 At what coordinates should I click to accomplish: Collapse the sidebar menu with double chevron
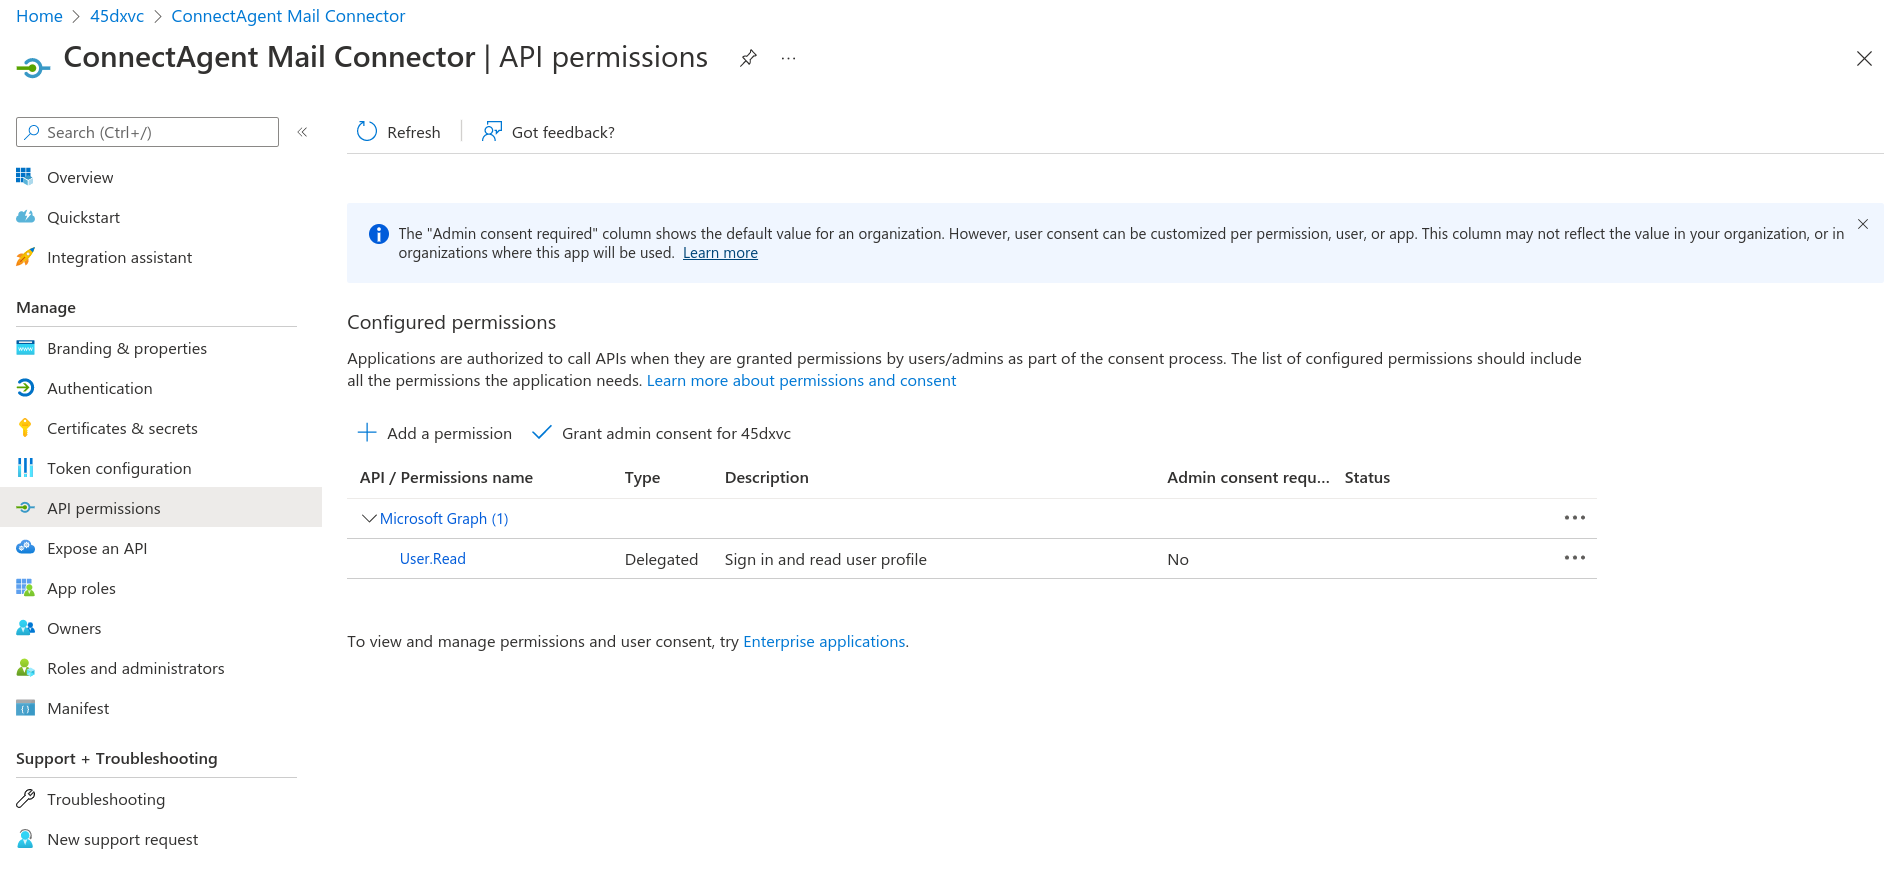tap(302, 132)
